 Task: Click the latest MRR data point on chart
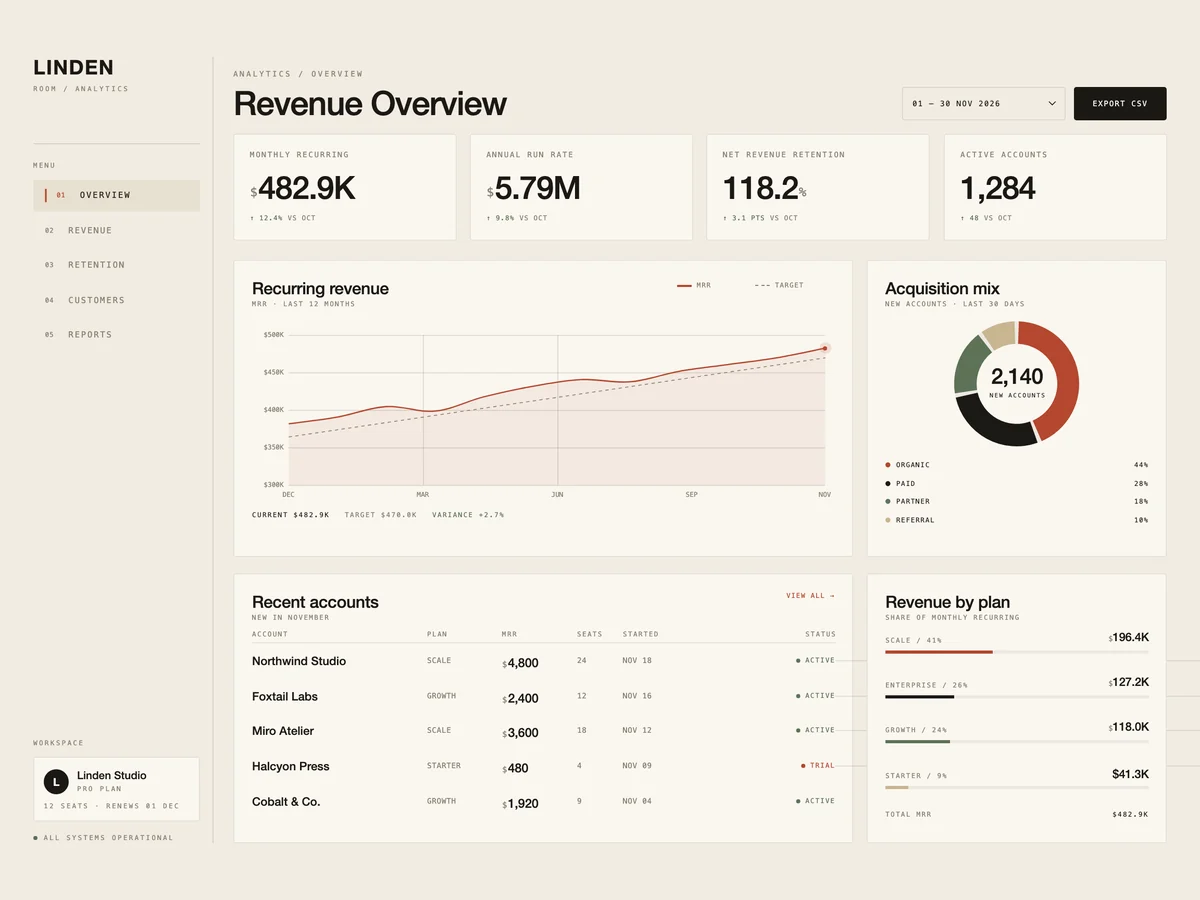[825, 348]
